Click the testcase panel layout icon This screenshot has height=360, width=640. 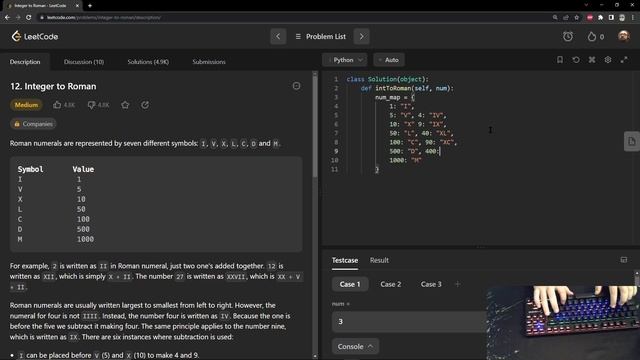(x=624, y=260)
